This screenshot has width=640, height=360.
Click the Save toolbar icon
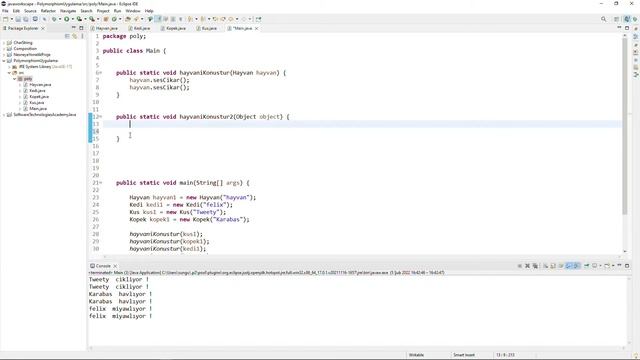(x=18, y=19)
